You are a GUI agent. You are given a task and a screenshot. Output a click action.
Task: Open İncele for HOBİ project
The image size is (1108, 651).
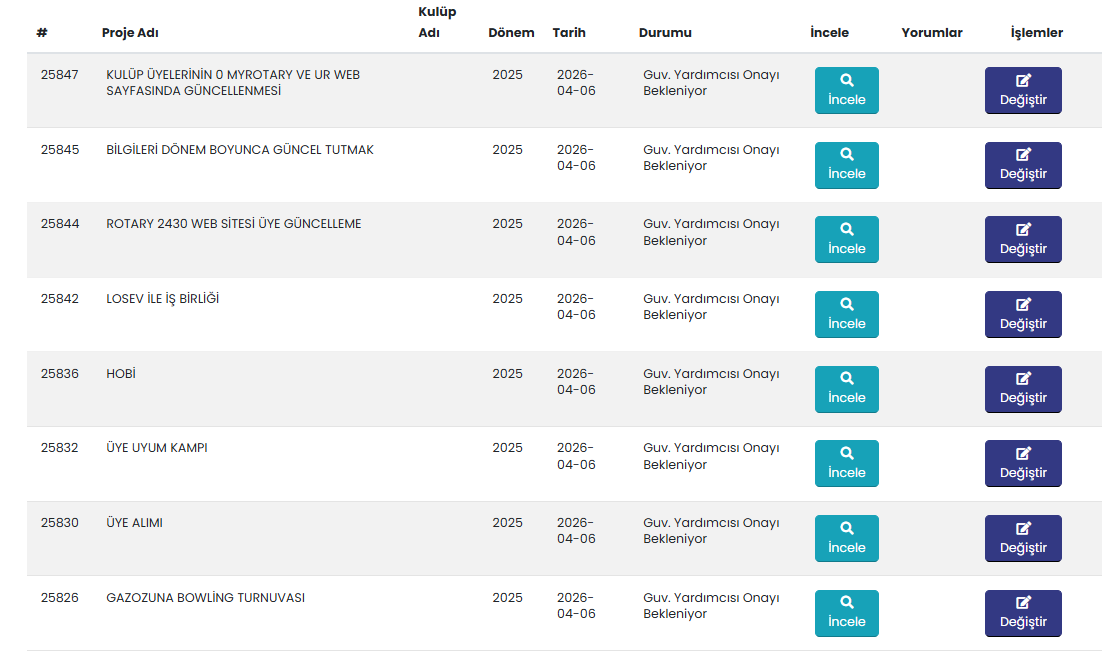click(846, 389)
